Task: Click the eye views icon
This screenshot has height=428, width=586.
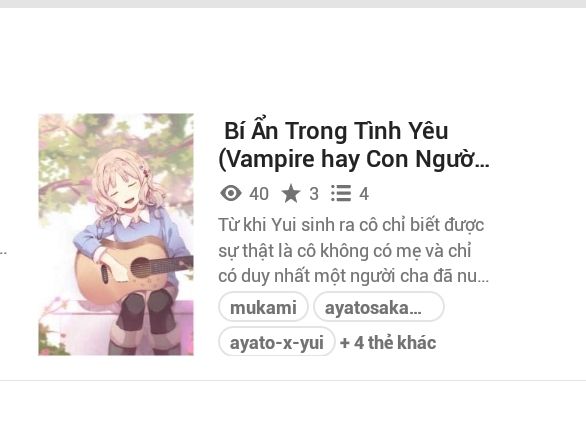Action: [231, 194]
